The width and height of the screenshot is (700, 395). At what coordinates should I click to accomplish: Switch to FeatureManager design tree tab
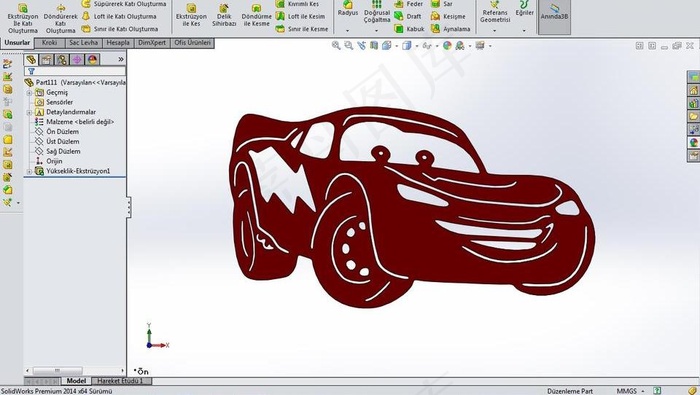point(31,59)
